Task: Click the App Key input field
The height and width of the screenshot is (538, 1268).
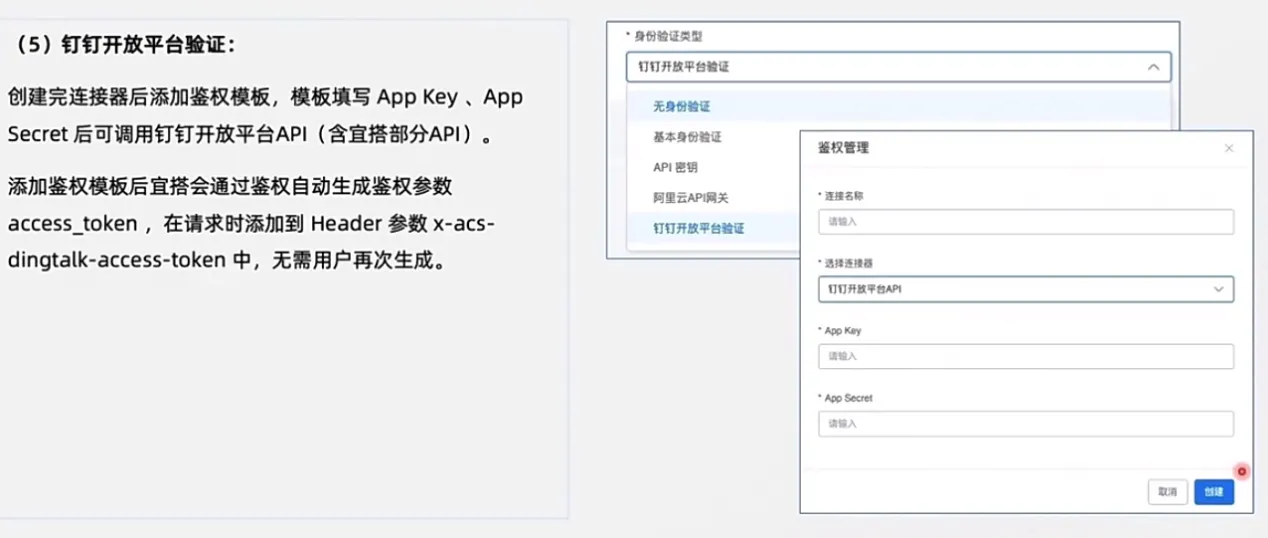Action: point(1026,356)
